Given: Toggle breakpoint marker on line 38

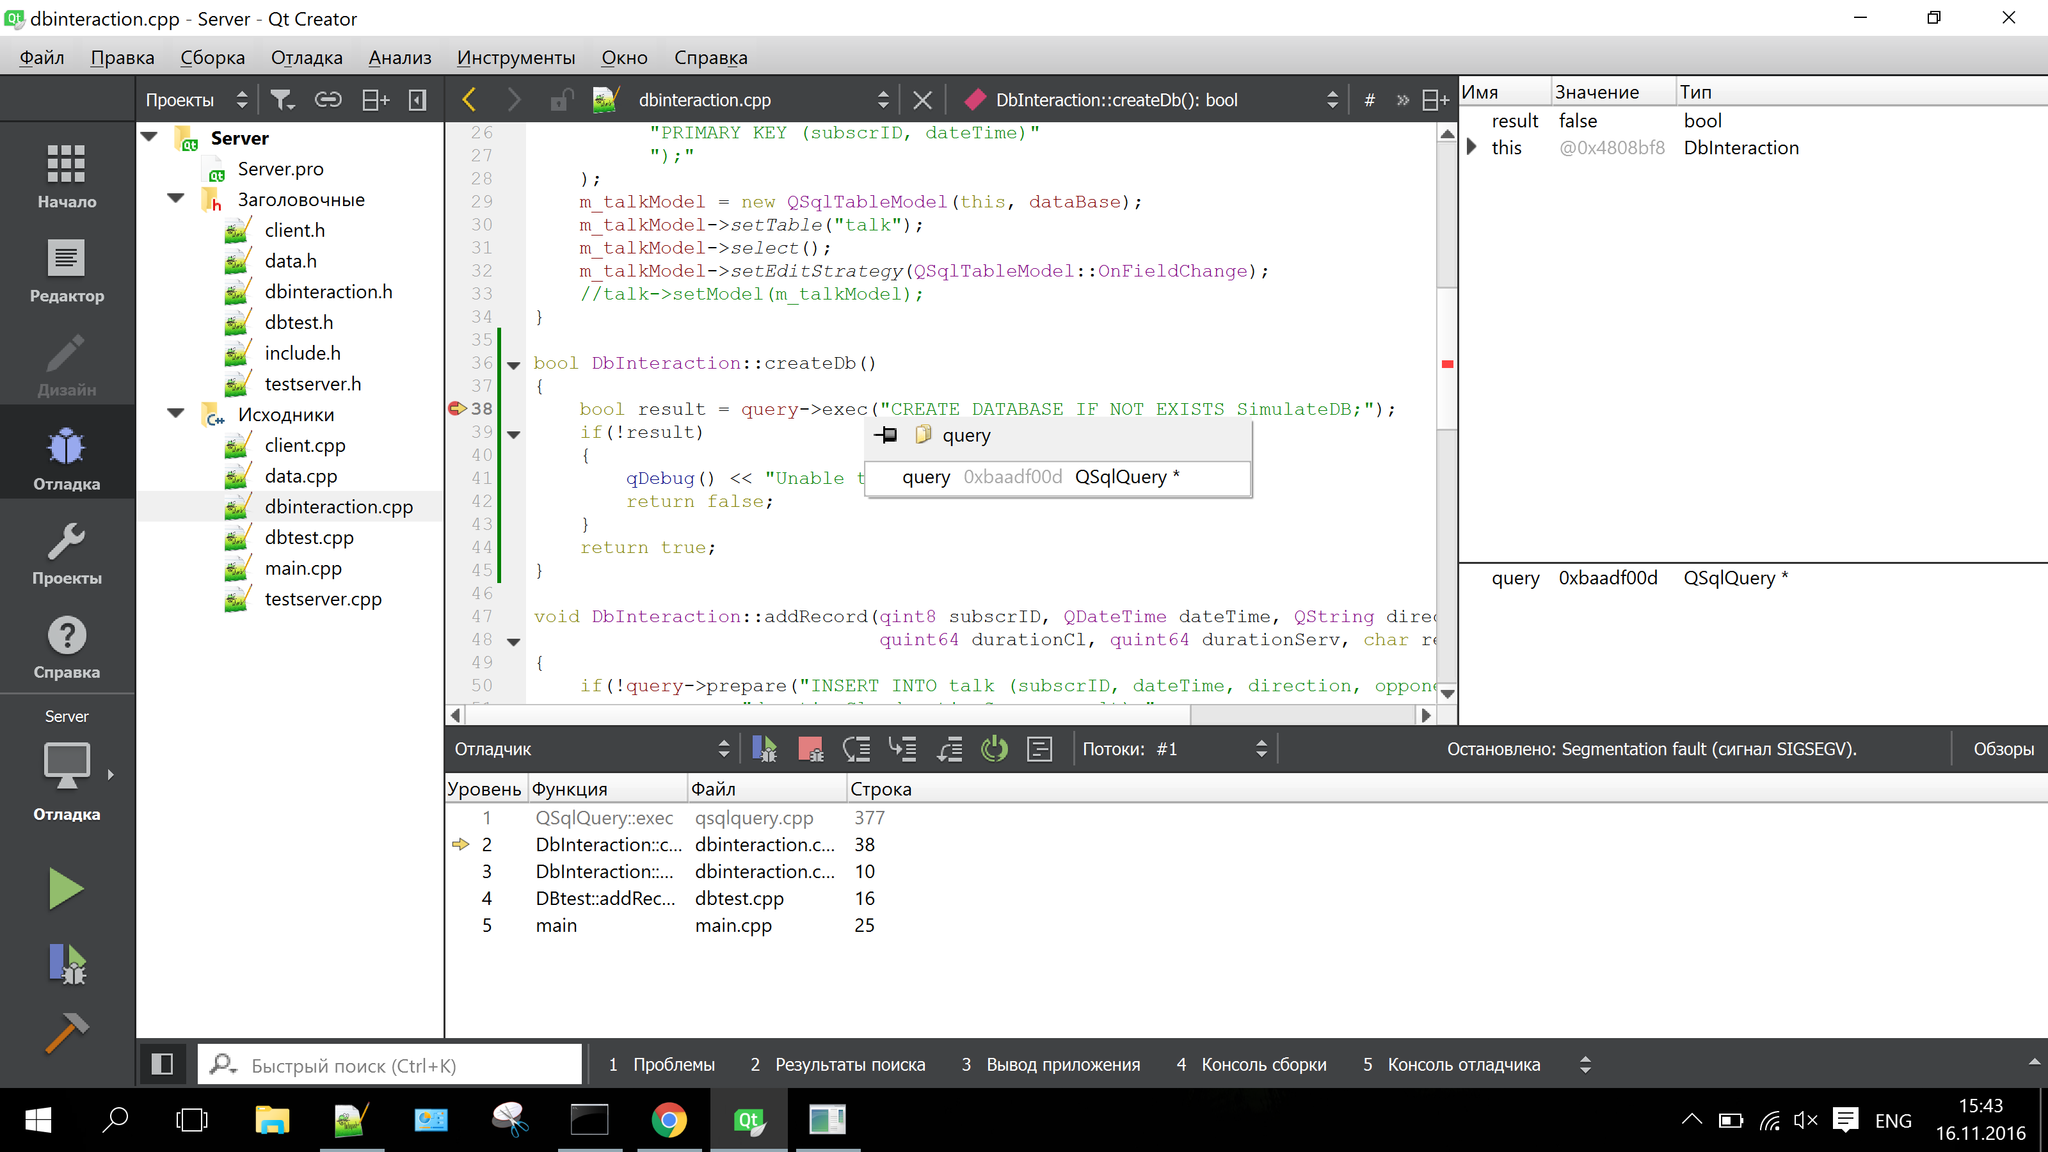Looking at the screenshot, I should tap(457, 408).
